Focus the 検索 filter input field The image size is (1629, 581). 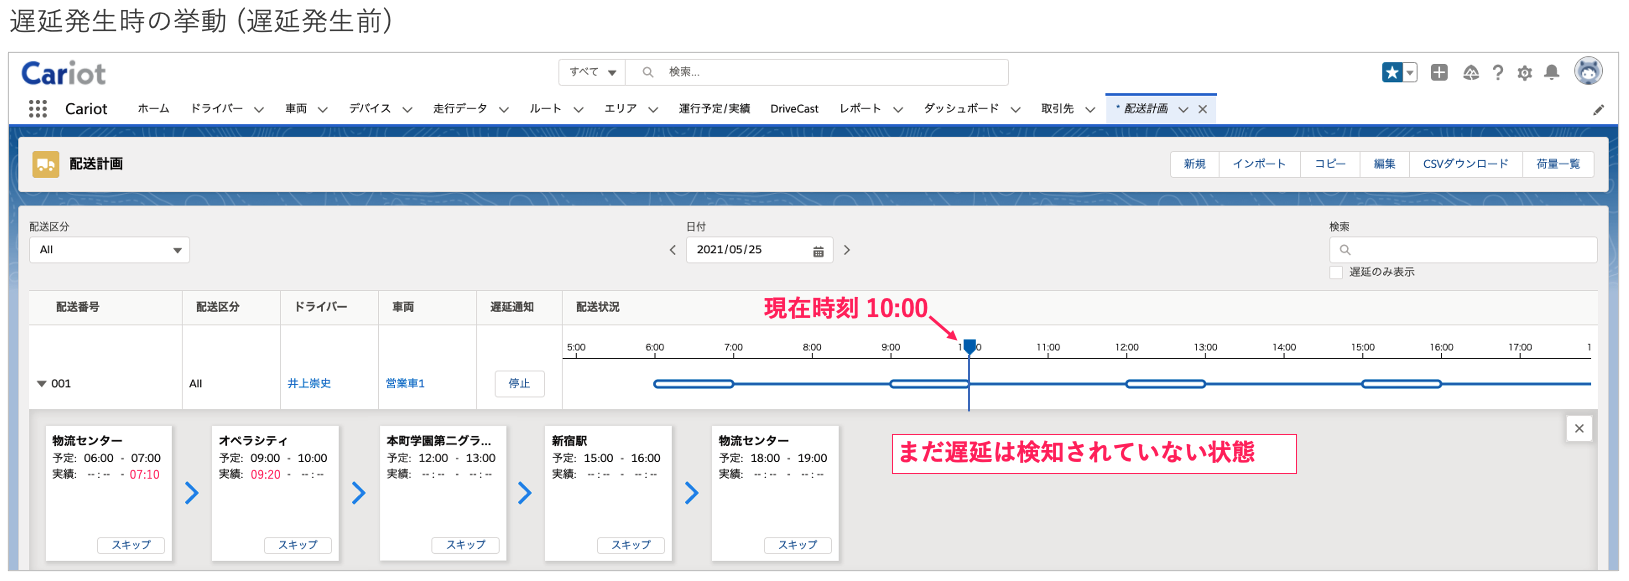pos(1463,250)
